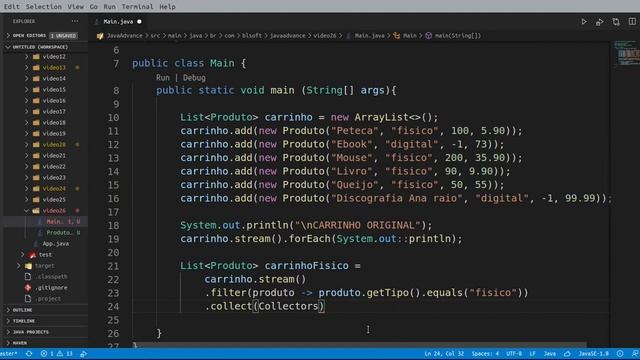Click the Debug code lens above main
The width and height of the screenshot is (640, 360).
click(194, 78)
